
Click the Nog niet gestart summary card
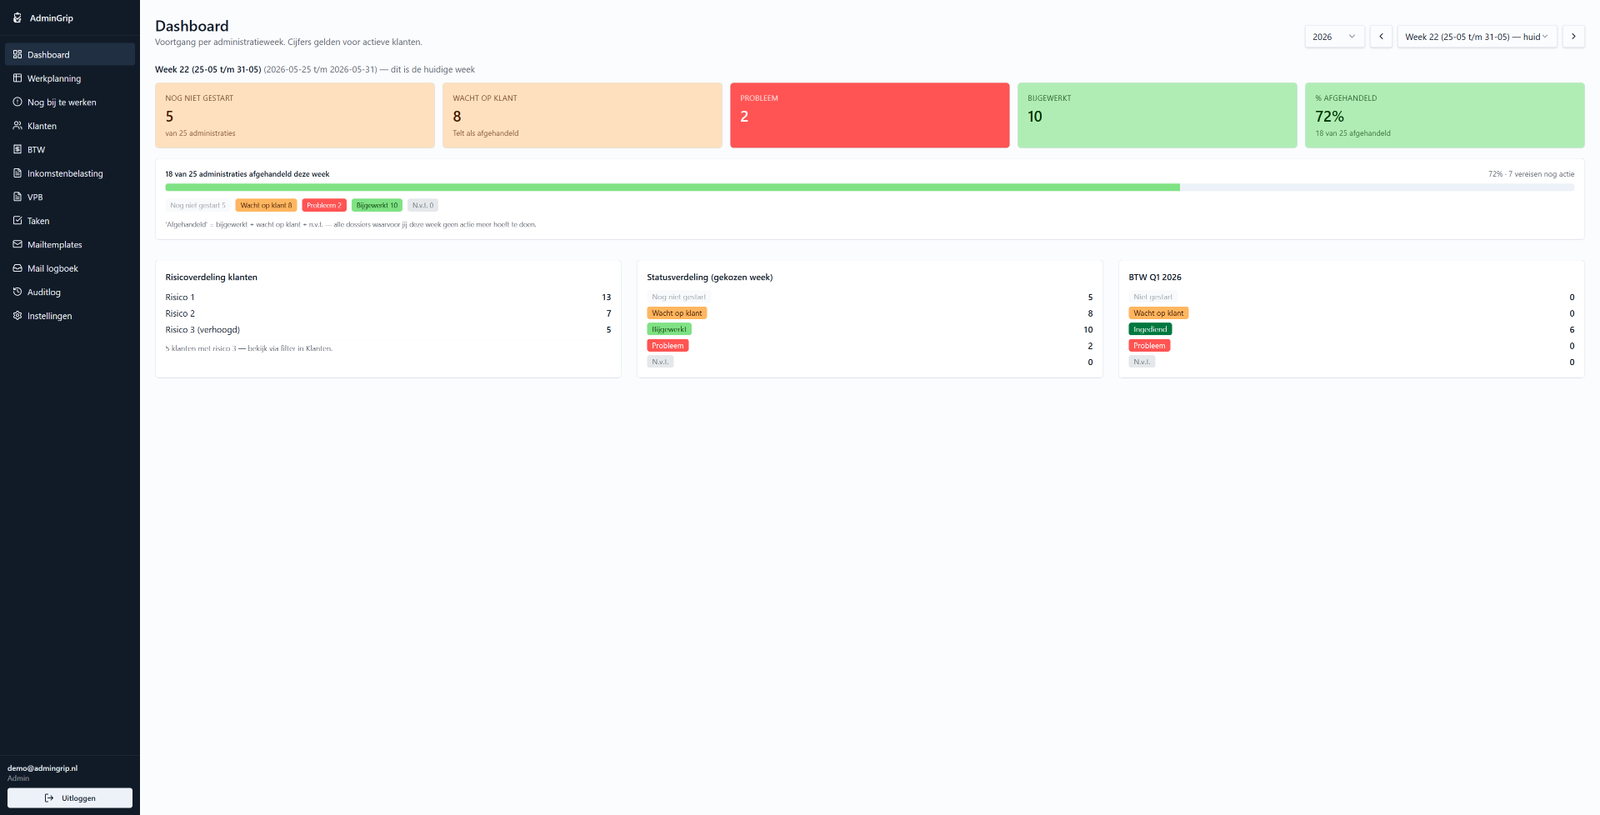point(295,115)
